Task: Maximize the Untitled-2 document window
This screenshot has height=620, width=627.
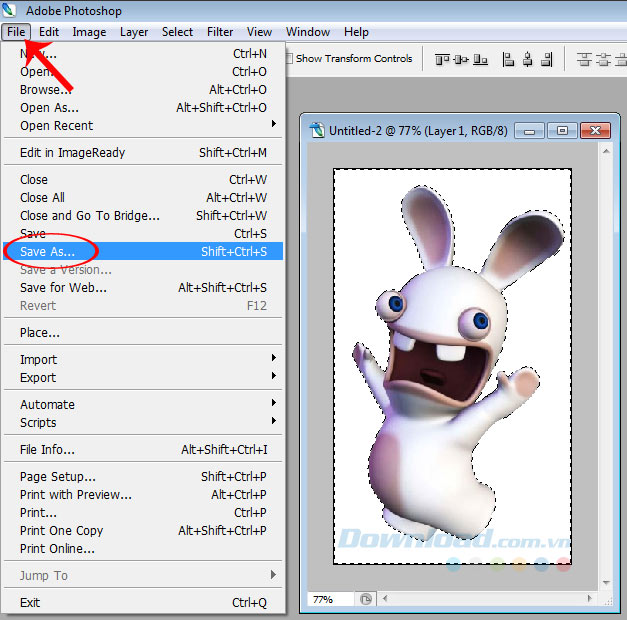Action: pyautogui.click(x=562, y=131)
